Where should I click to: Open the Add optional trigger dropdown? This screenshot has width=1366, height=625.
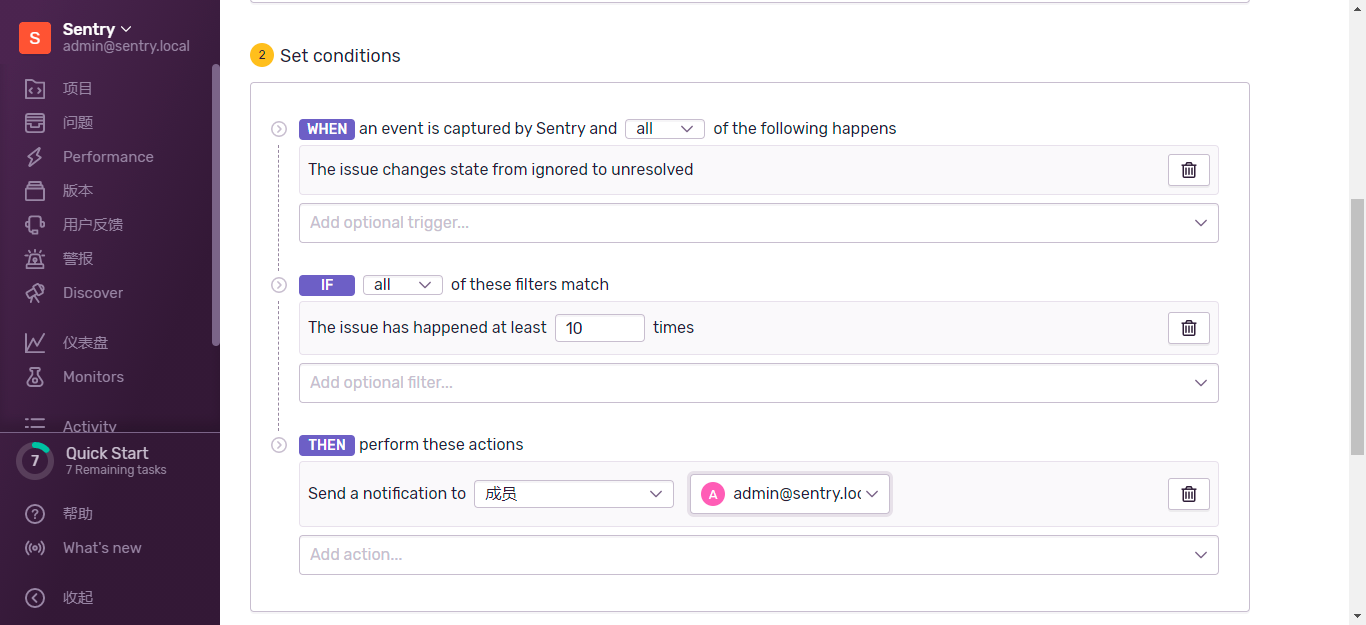tap(759, 223)
